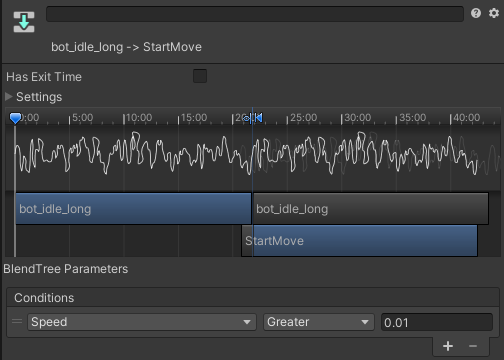Click the transition name input field

(x=255, y=14)
